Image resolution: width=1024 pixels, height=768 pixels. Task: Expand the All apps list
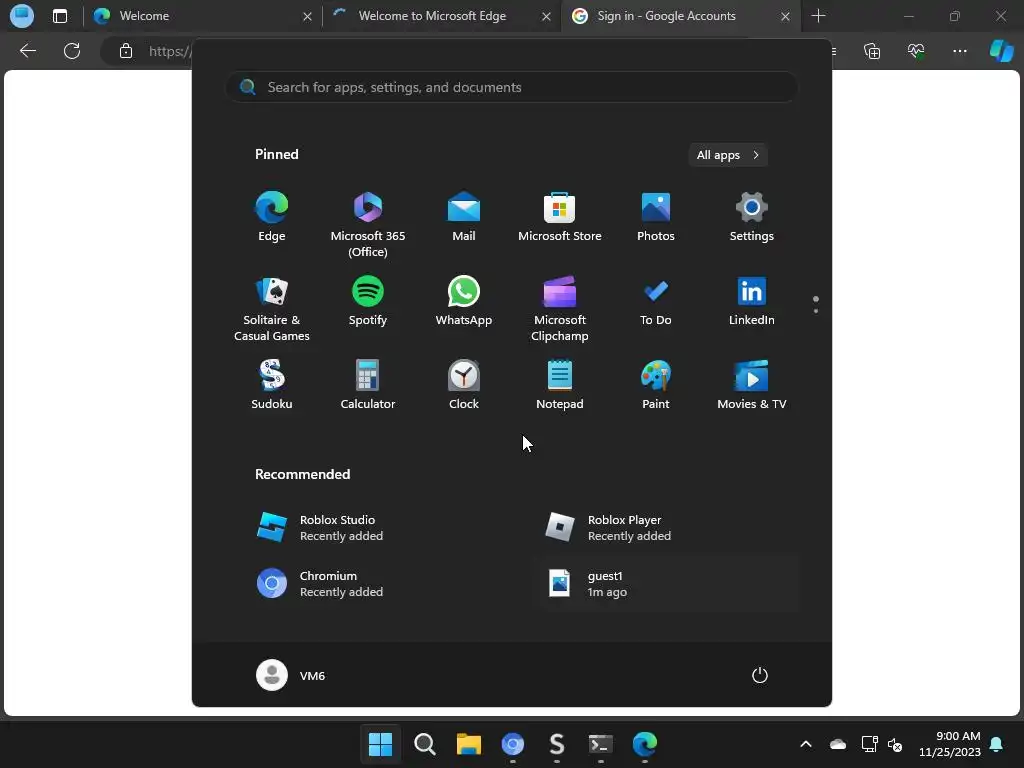(728, 155)
